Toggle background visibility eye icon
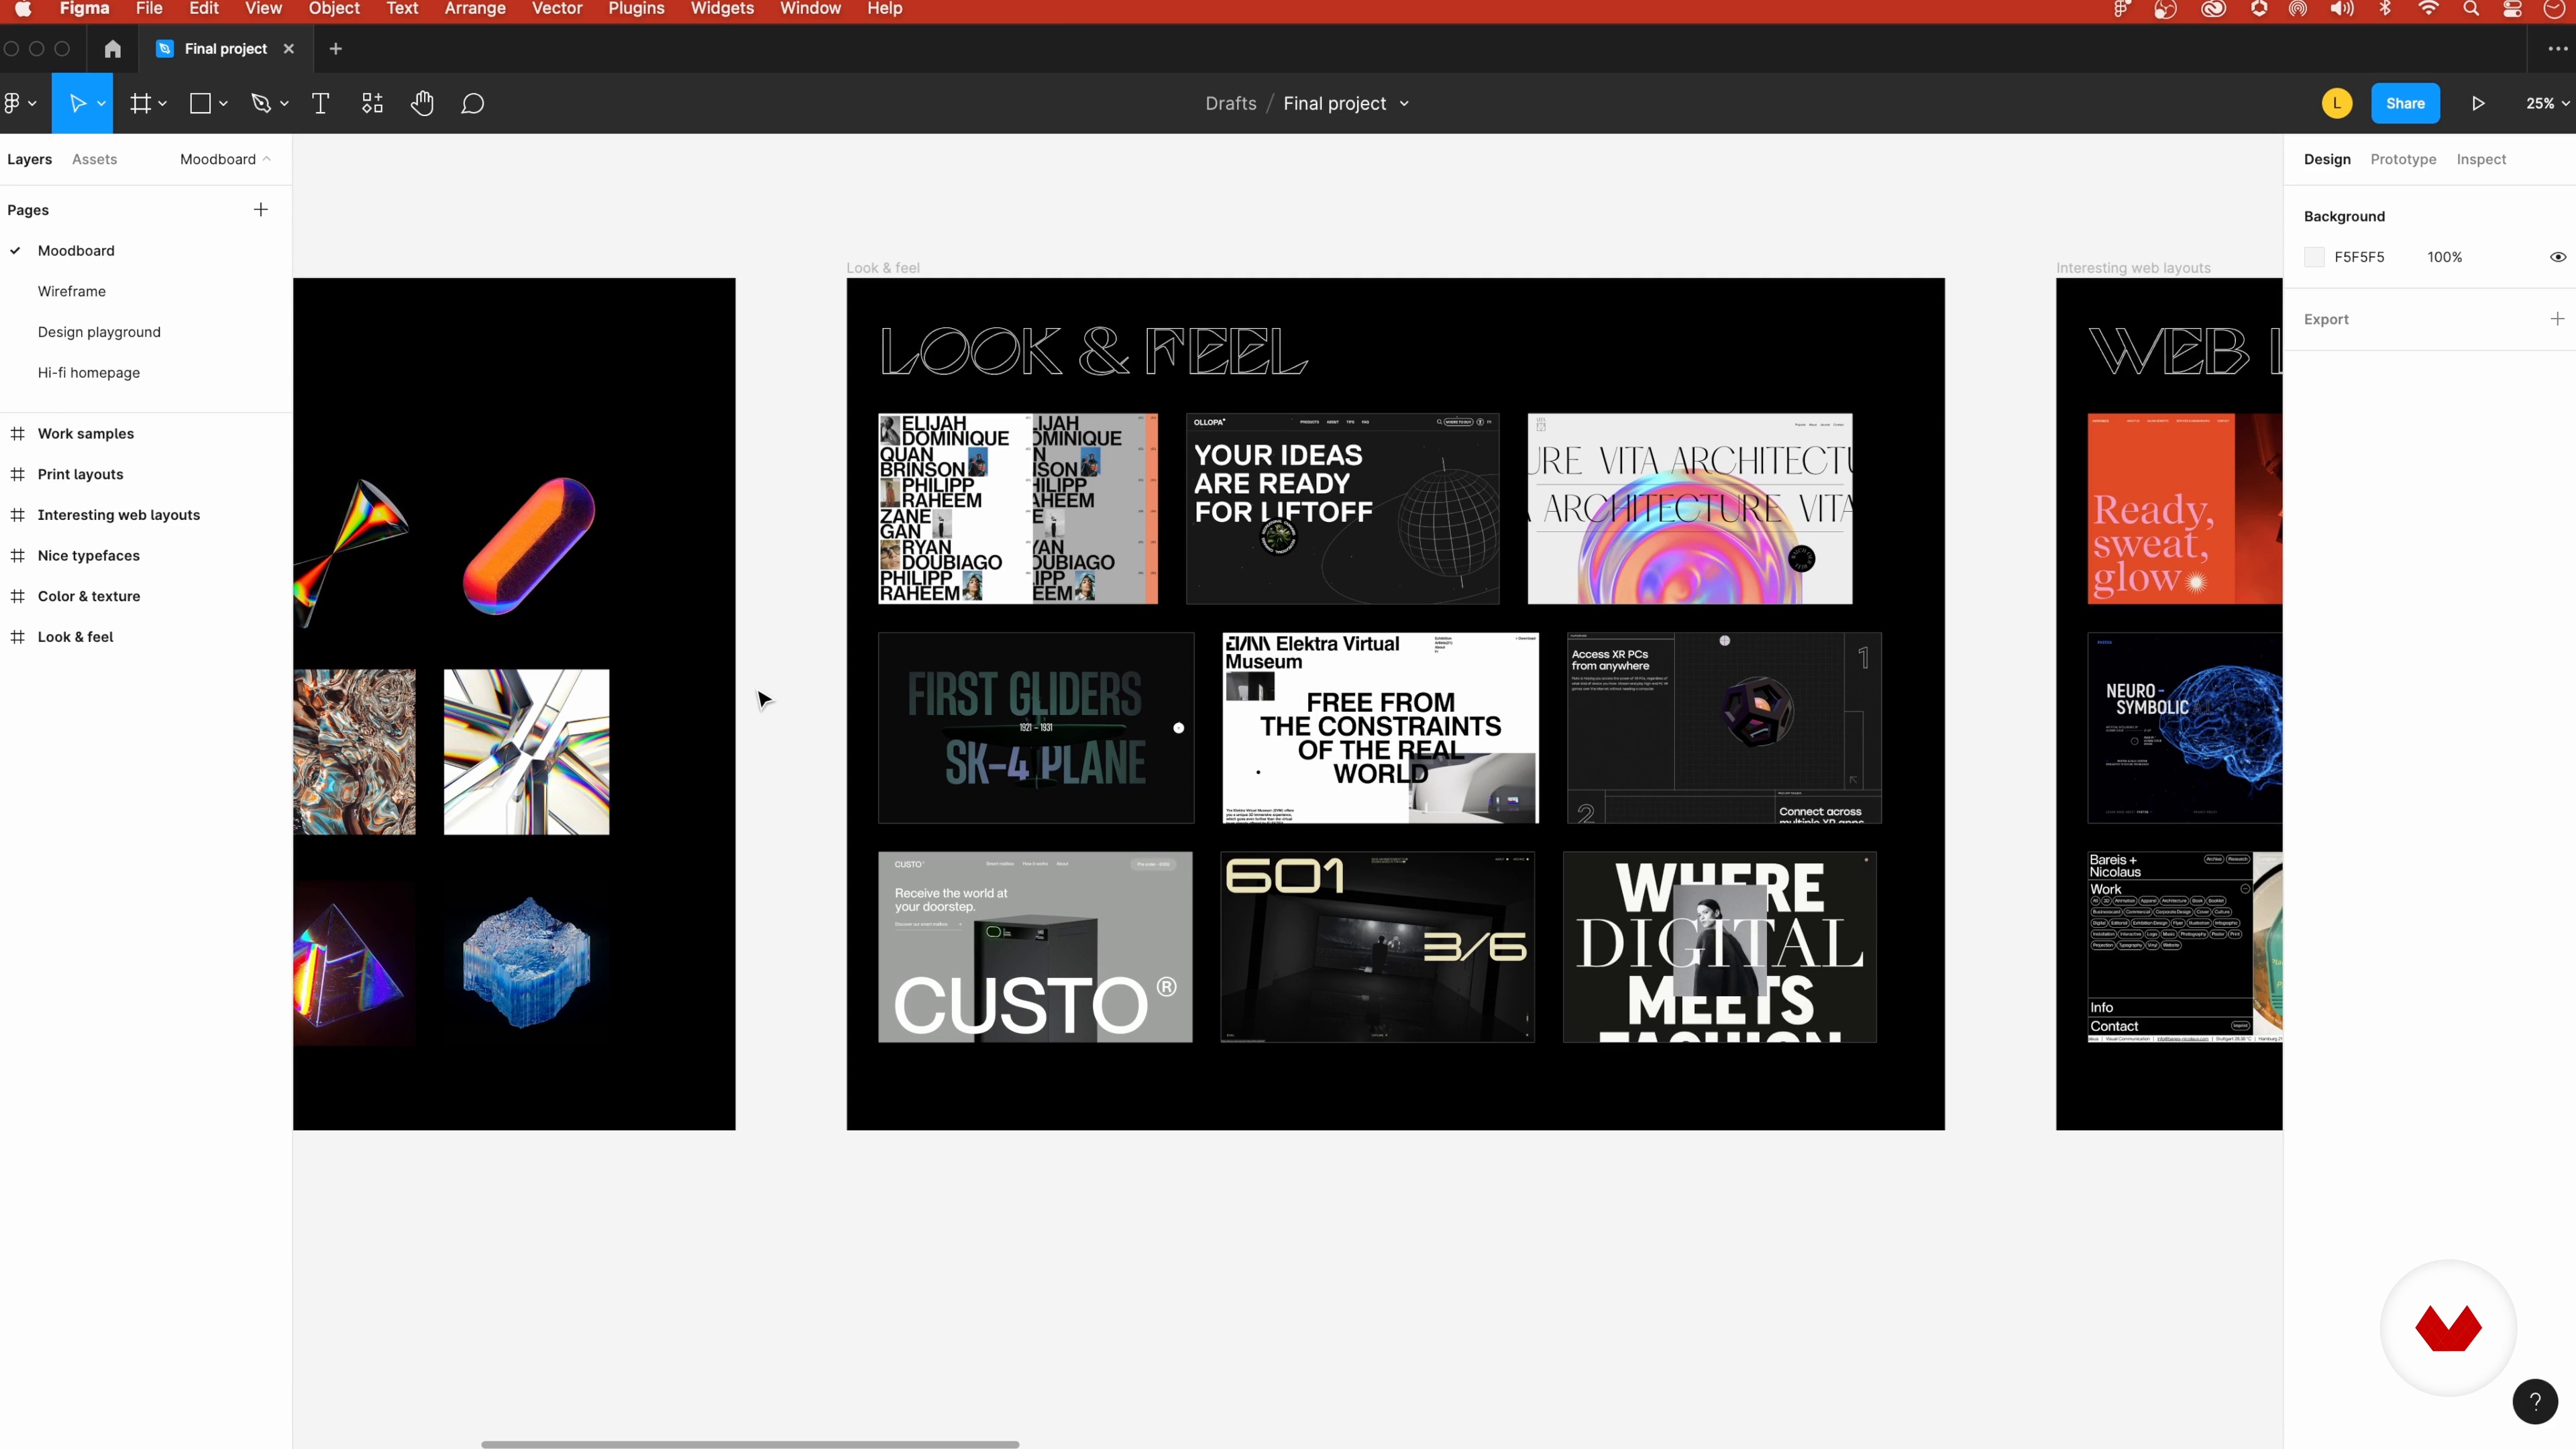 click(x=2557, y=257)
